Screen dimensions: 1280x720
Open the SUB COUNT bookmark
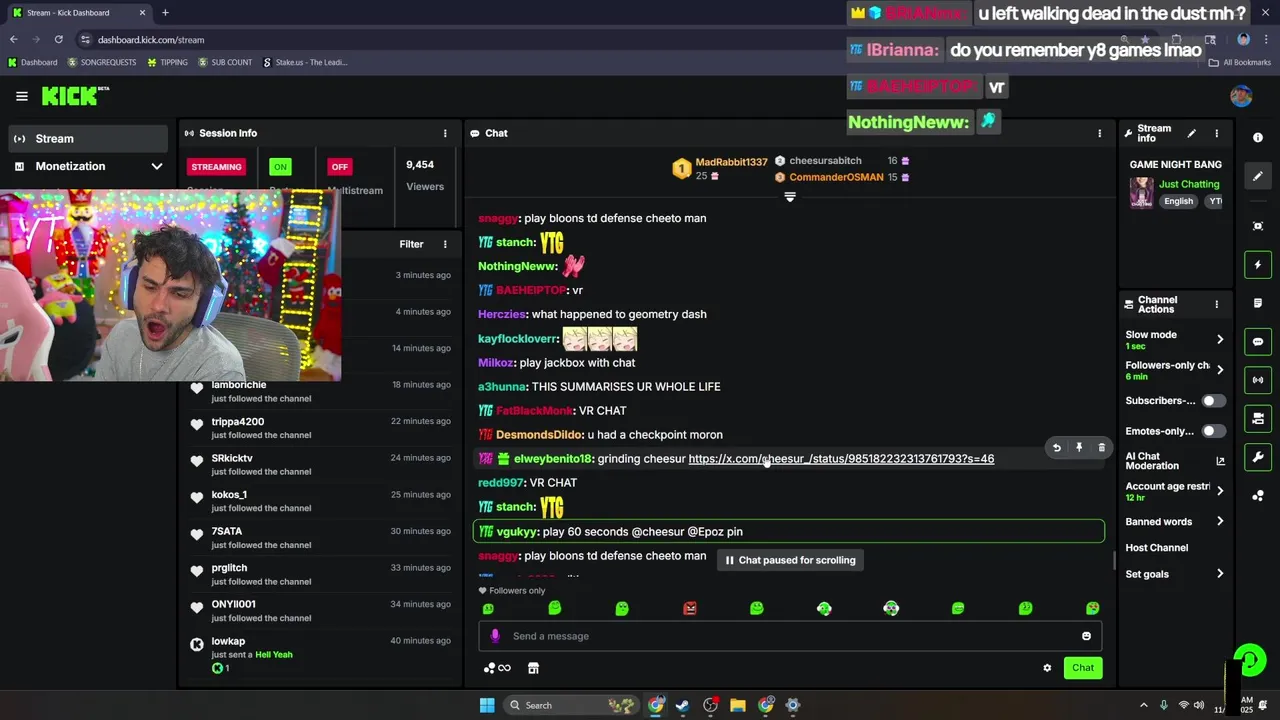coord(225,62)
